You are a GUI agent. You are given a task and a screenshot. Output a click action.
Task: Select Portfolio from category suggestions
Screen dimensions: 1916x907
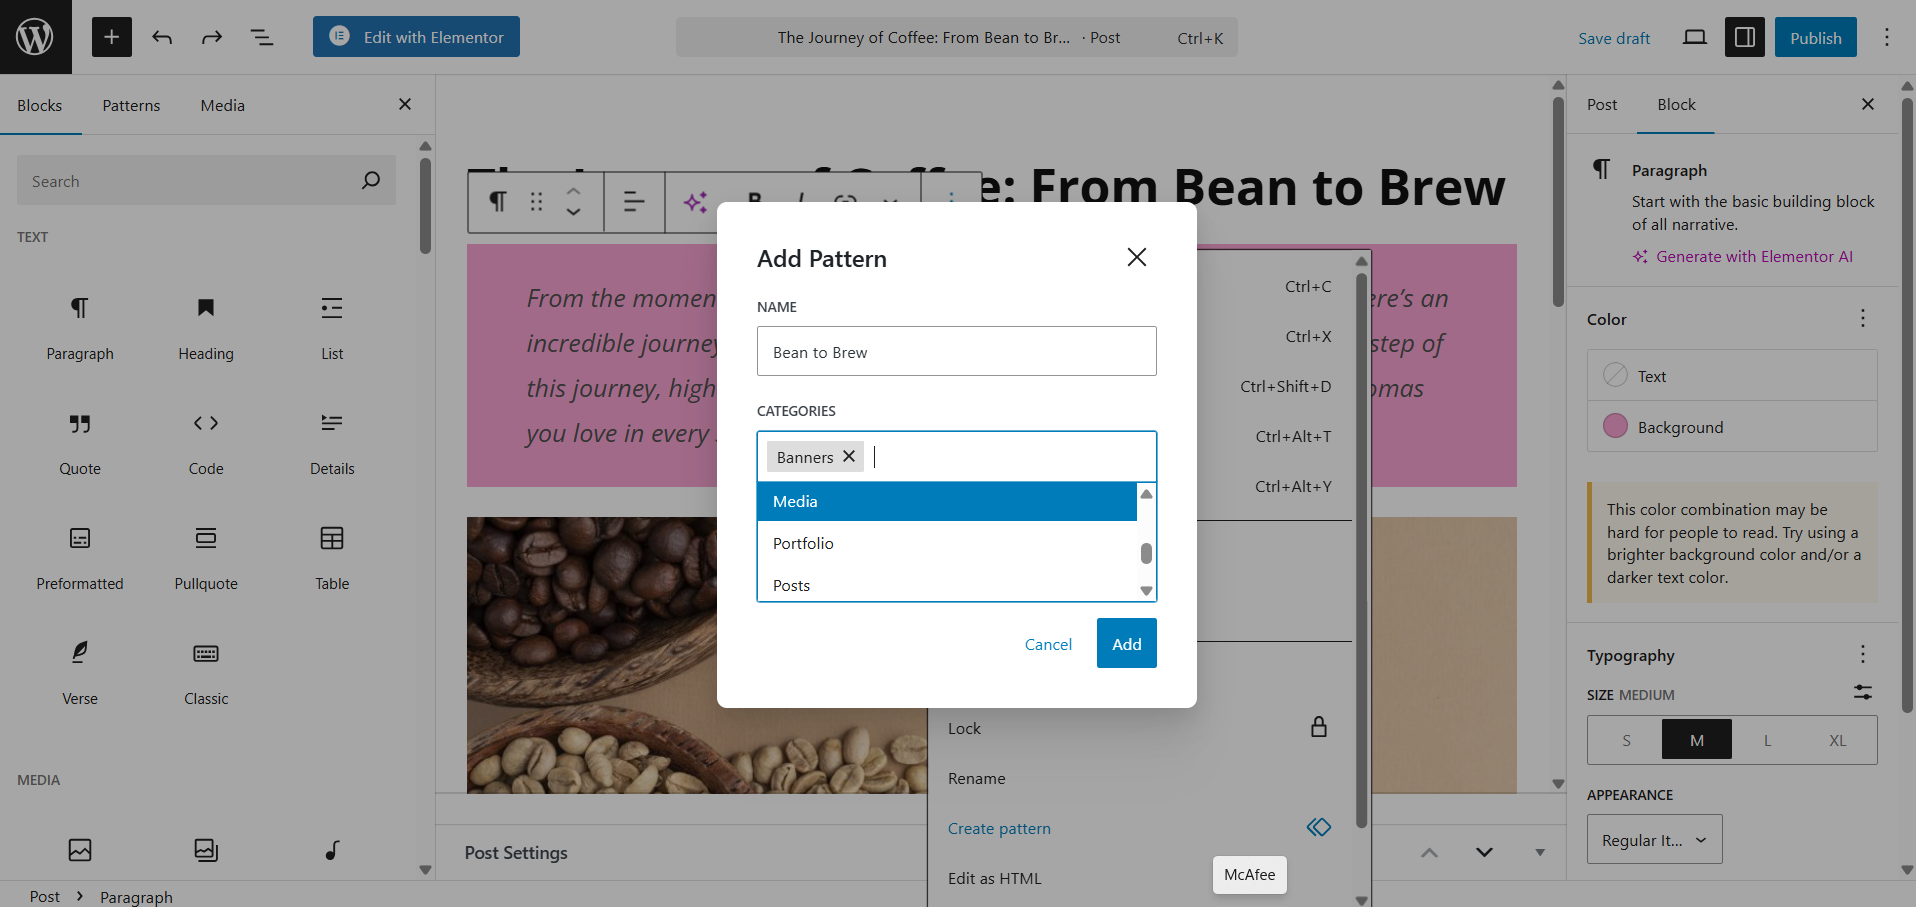pyautogui.click(x=947, y=543)
